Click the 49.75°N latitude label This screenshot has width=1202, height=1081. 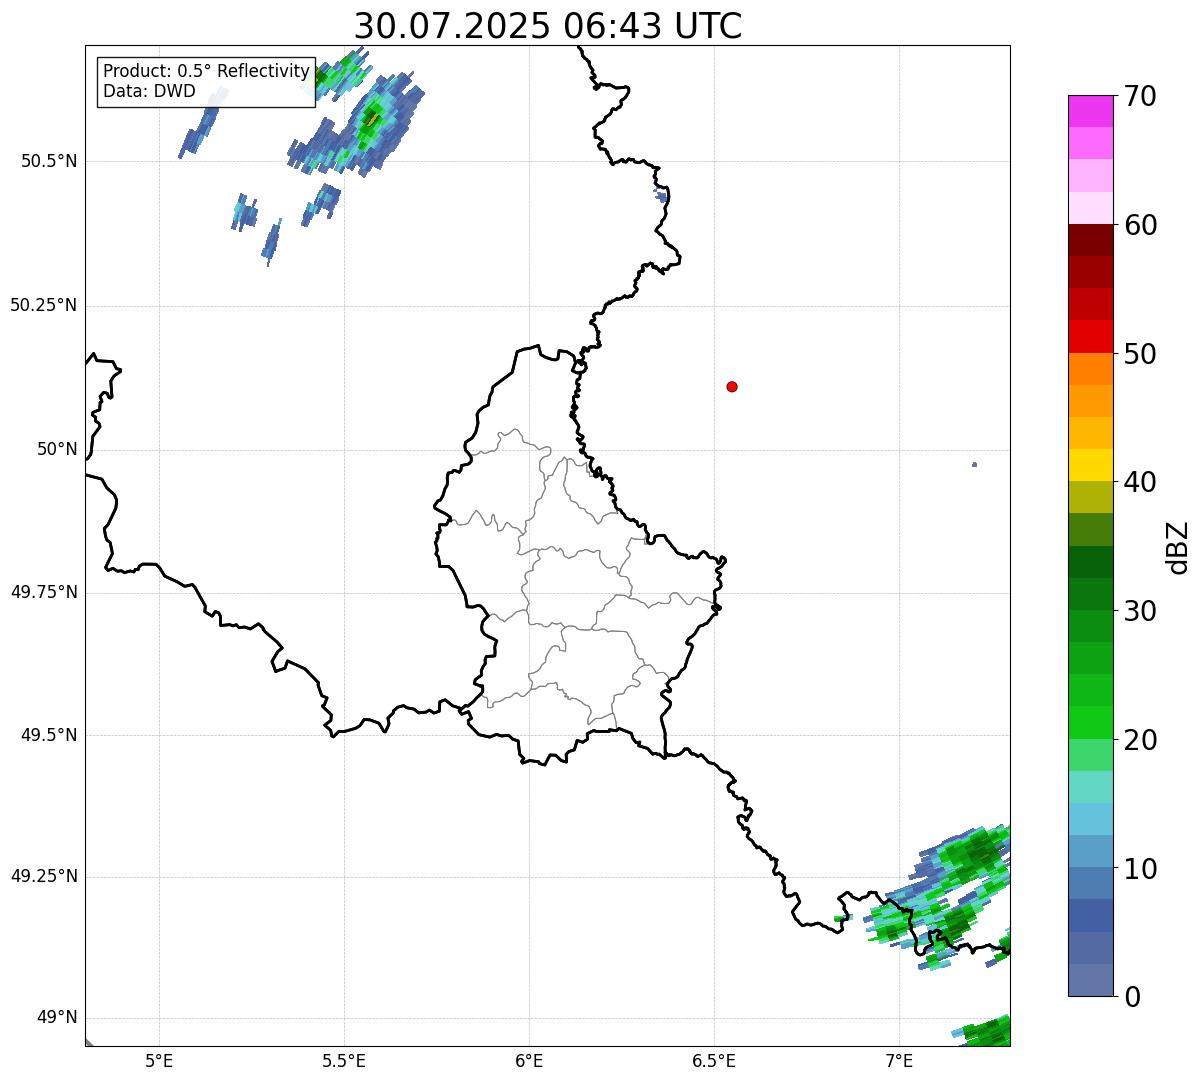[x=43, y=592]
